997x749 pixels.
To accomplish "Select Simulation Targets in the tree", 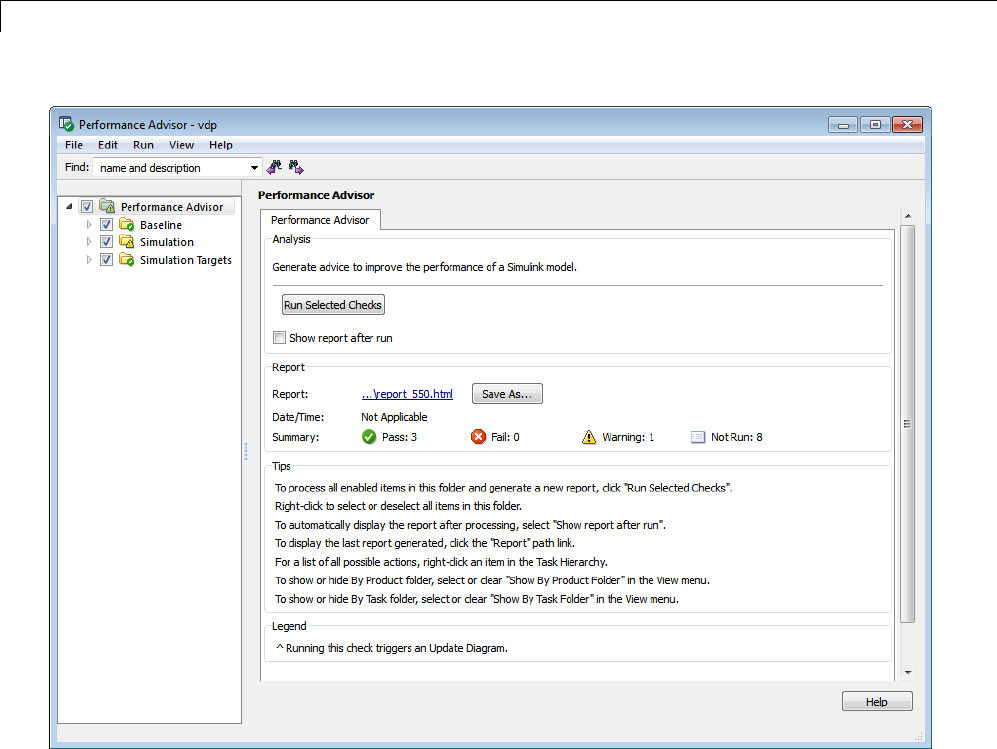I will 186,260.
